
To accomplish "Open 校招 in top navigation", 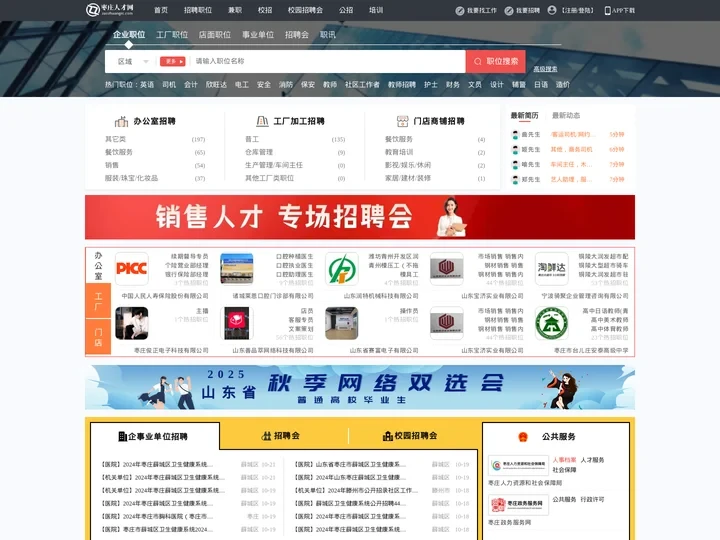I will pos(265,10).
